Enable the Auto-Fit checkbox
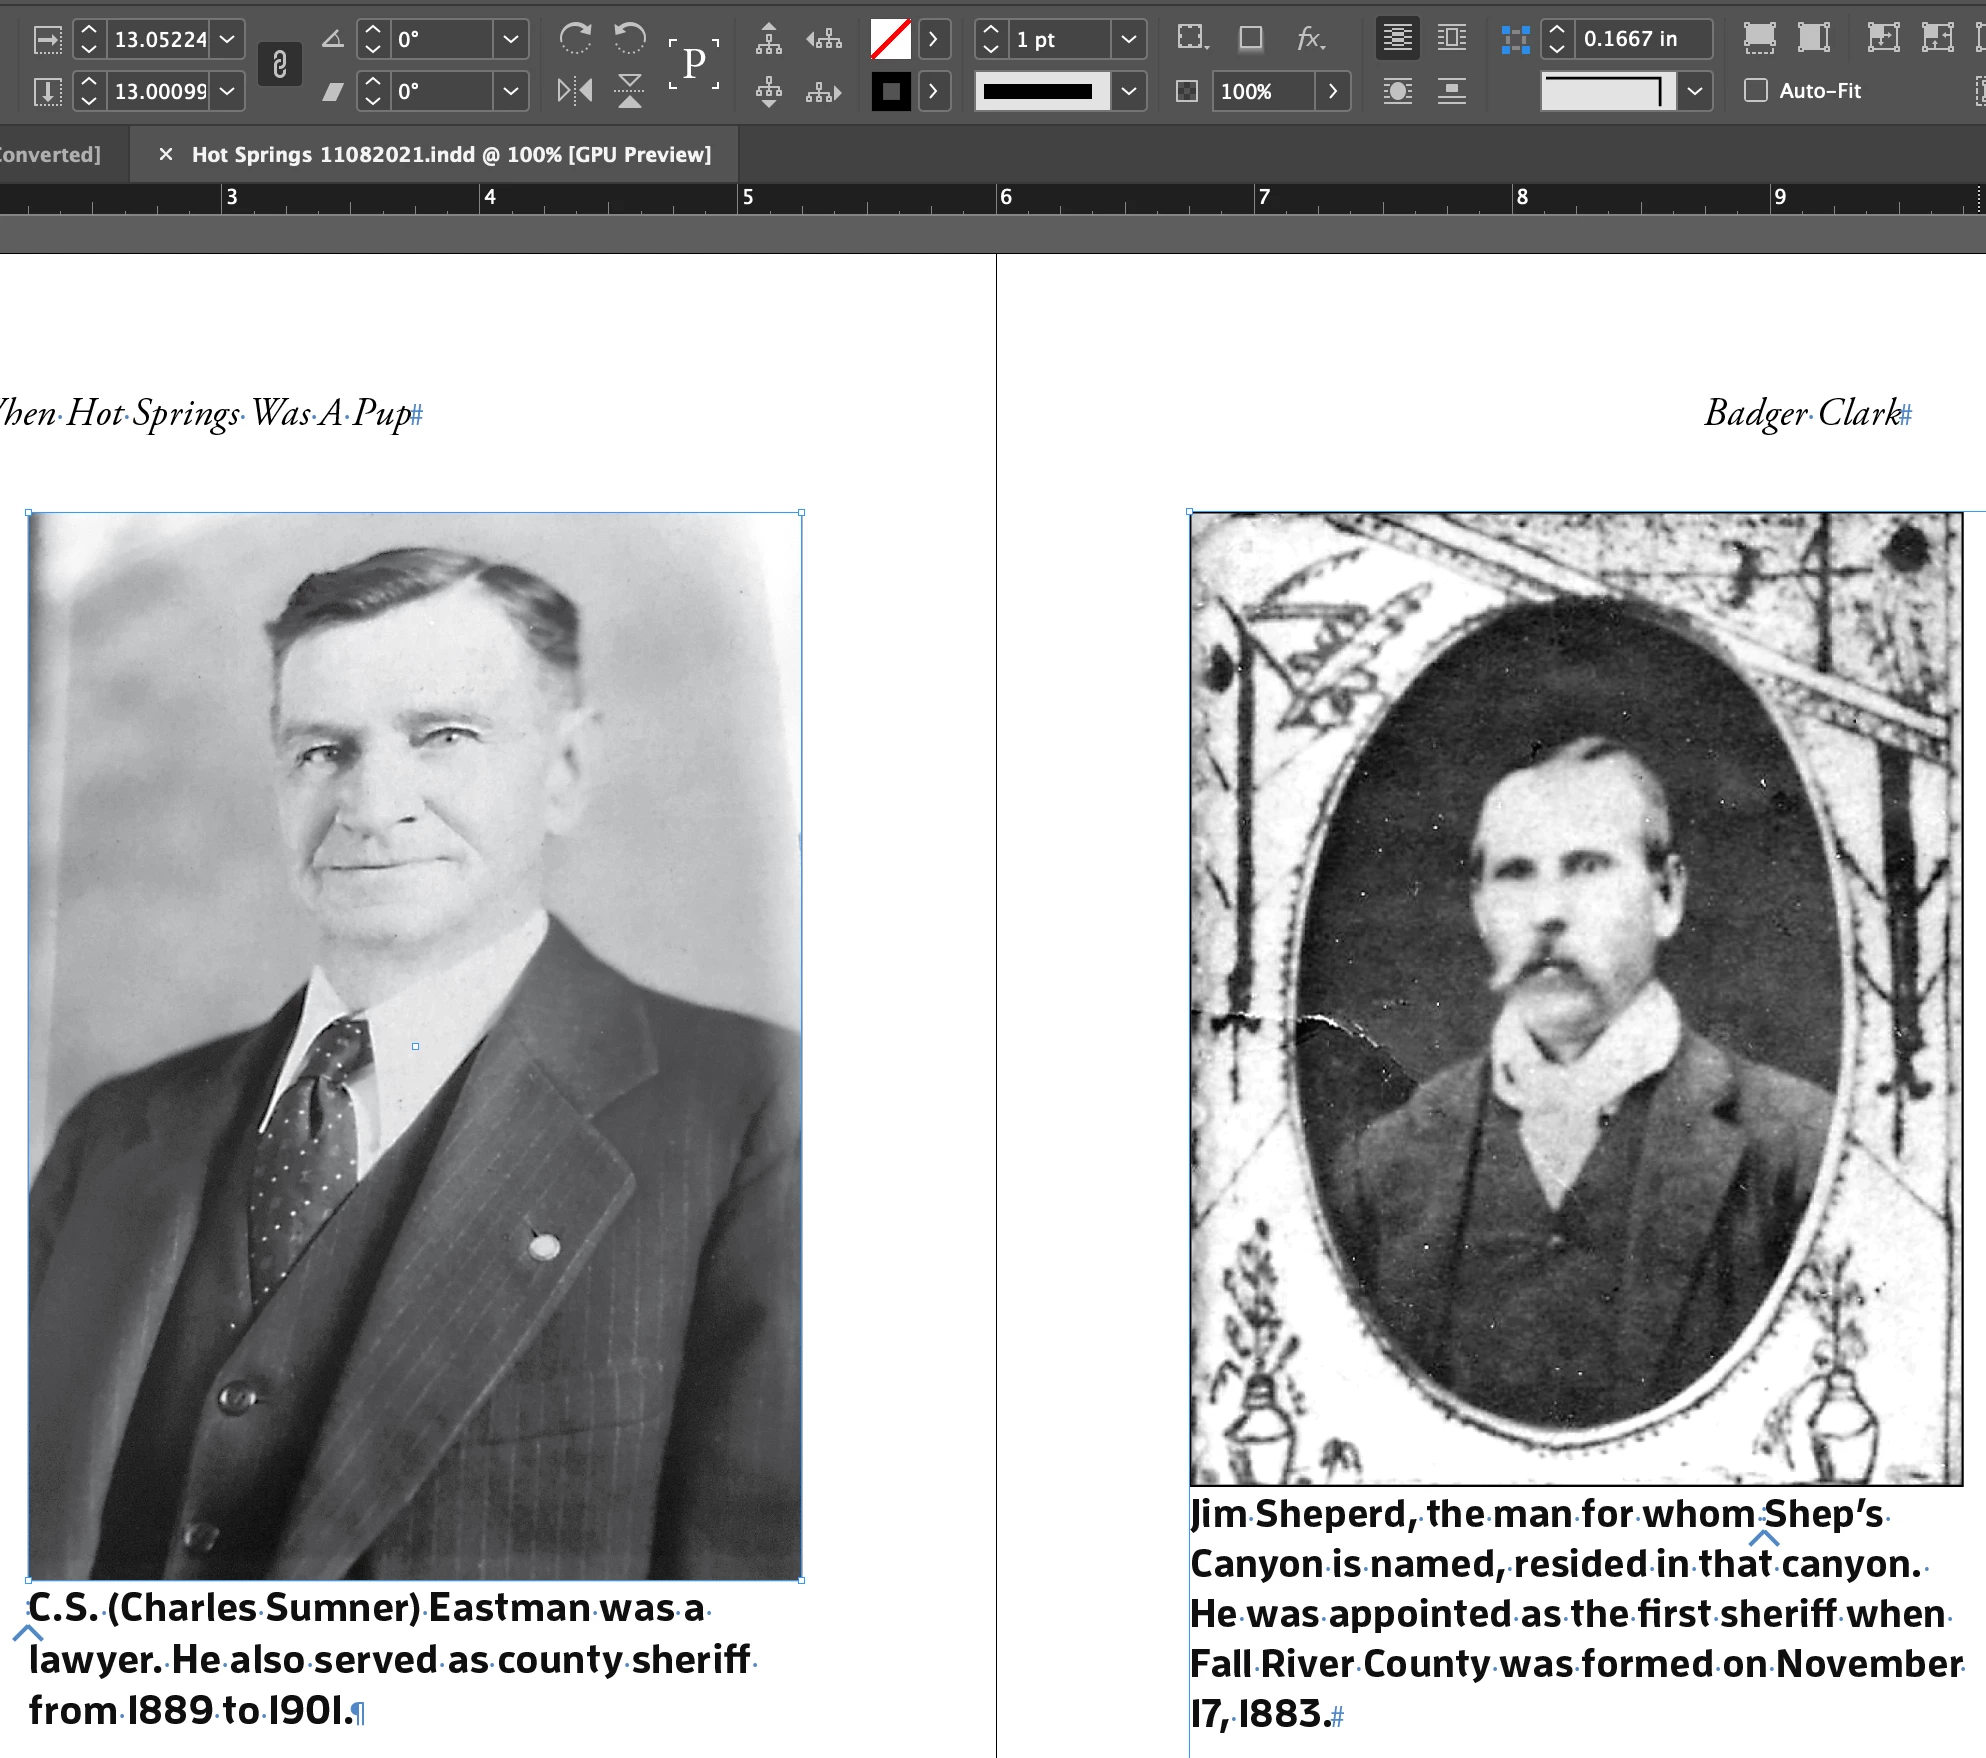 [1756, 91]
